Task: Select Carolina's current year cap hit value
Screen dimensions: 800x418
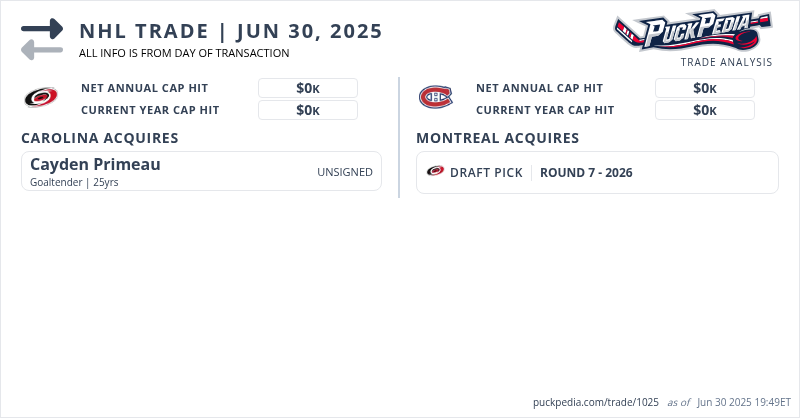Action: click(308, 110)
